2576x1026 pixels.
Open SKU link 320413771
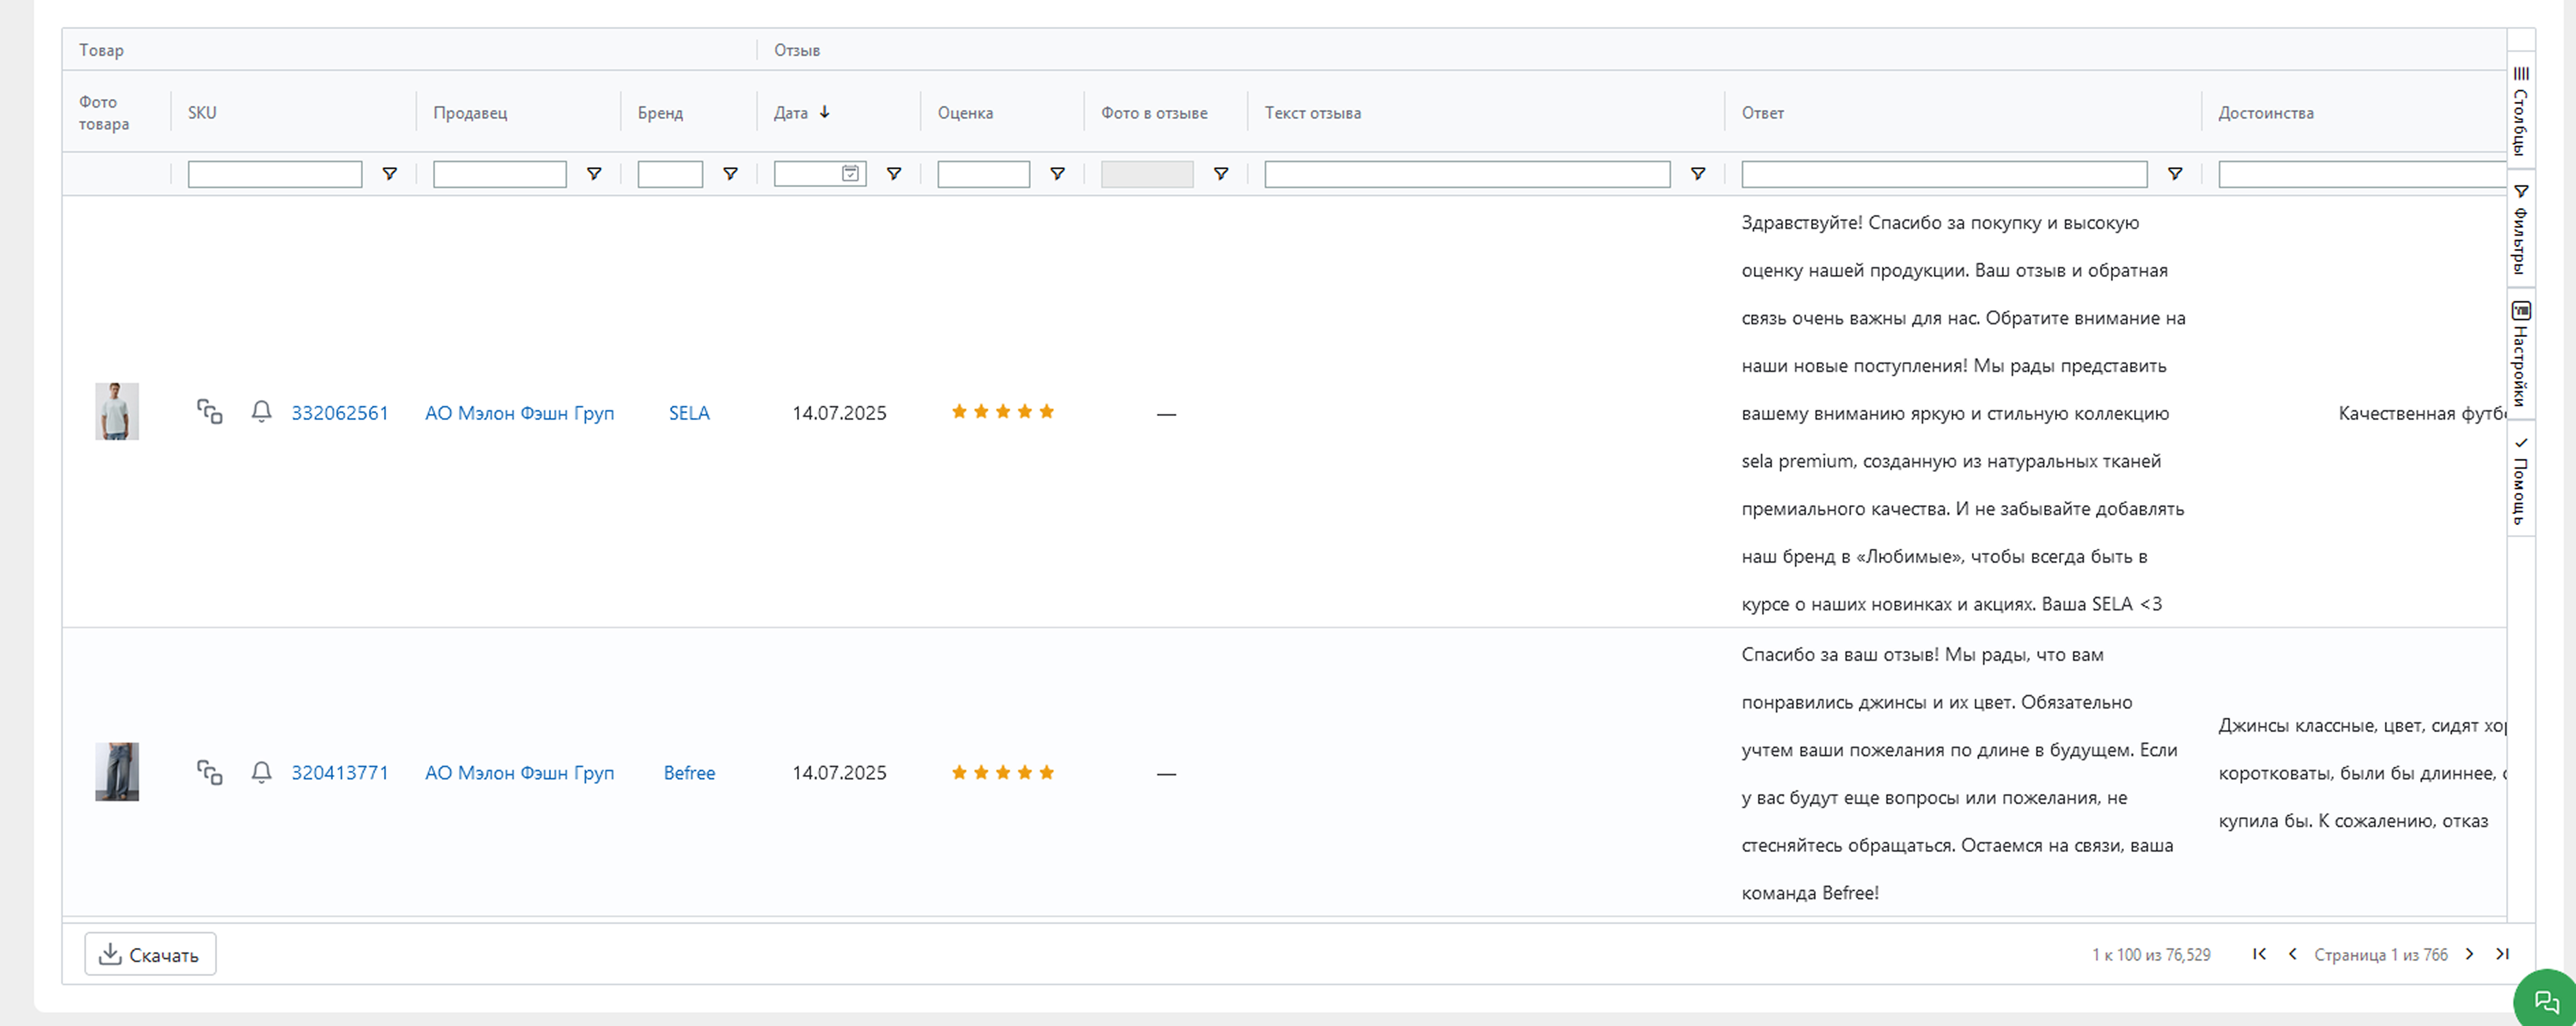point(340,773)
